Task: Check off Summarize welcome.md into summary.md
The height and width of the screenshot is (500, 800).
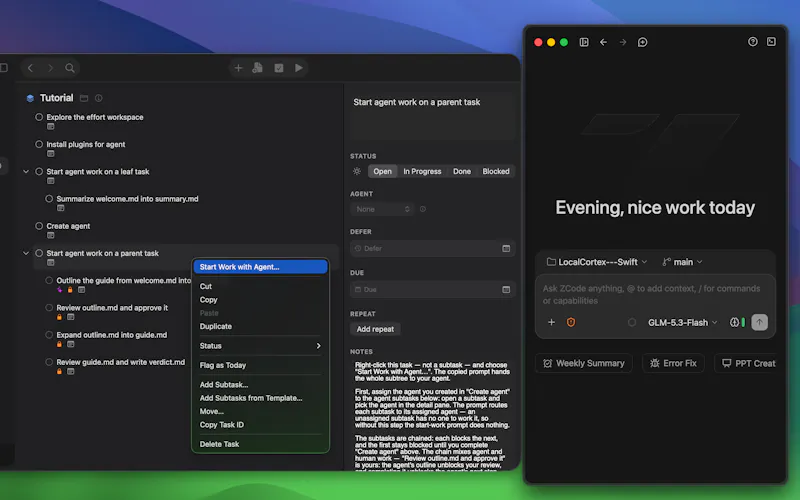Action: [x=49, y=198]
